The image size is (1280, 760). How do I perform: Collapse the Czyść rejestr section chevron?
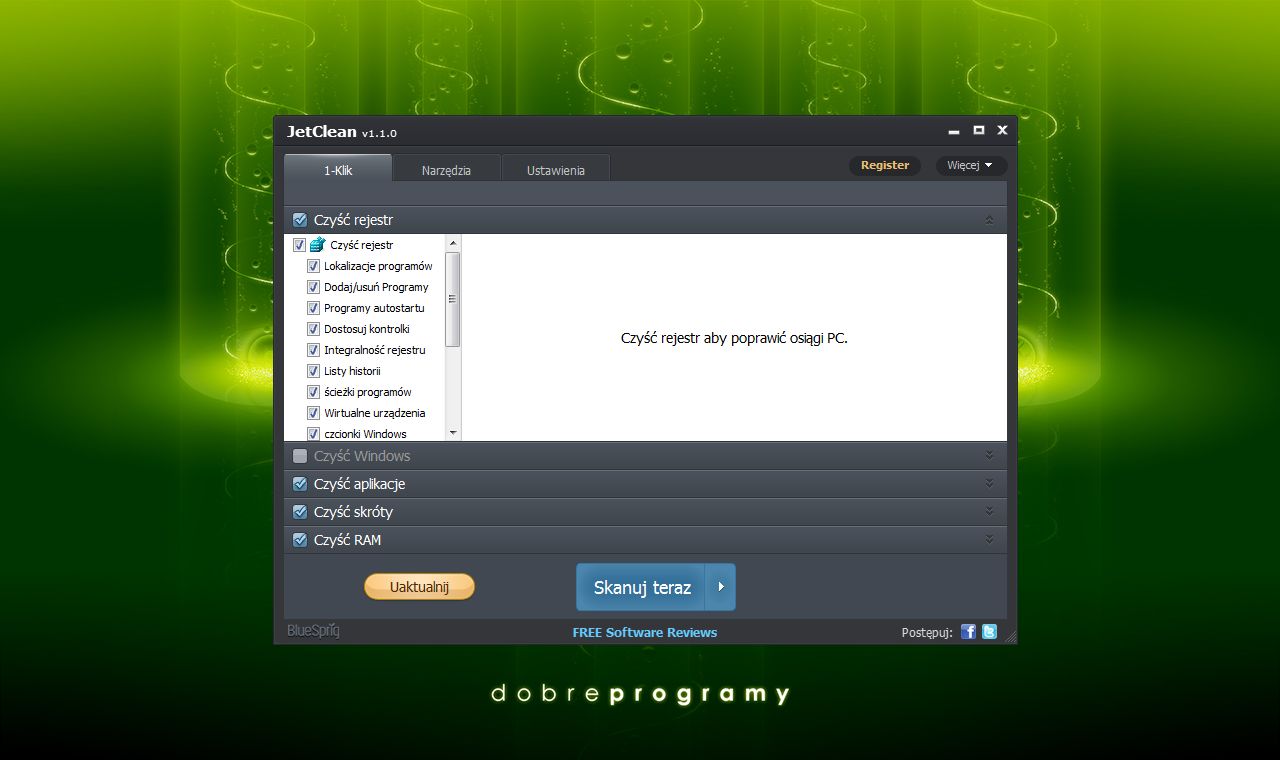tap(990, 220)
